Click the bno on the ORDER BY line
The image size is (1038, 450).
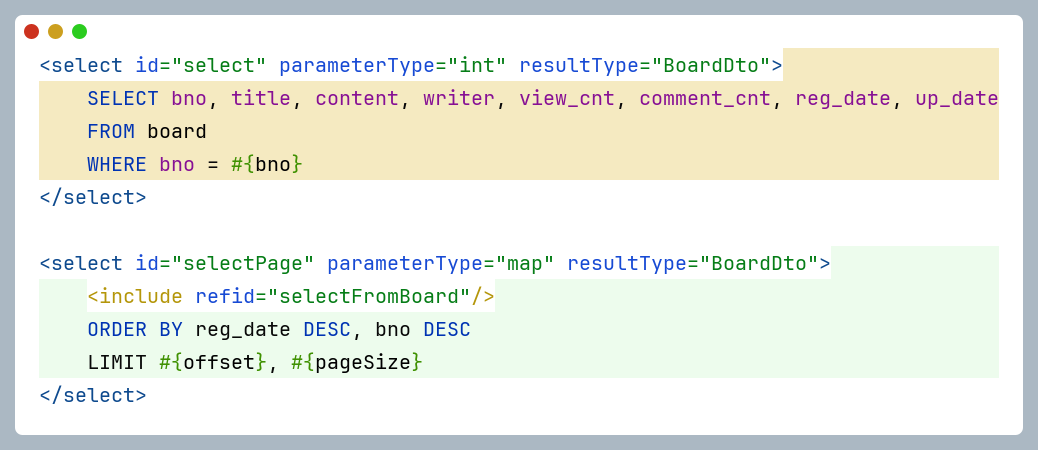[x=393, y=330]
